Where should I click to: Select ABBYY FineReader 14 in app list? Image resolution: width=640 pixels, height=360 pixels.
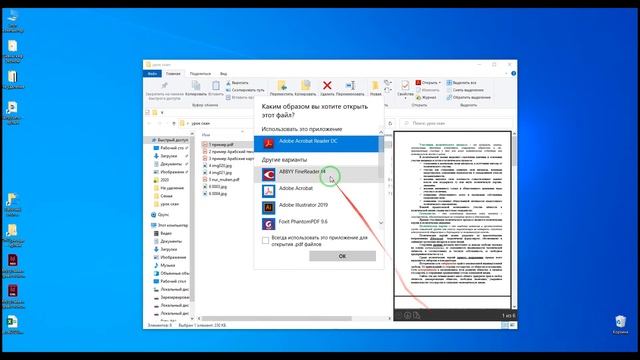tap(316, 174)
